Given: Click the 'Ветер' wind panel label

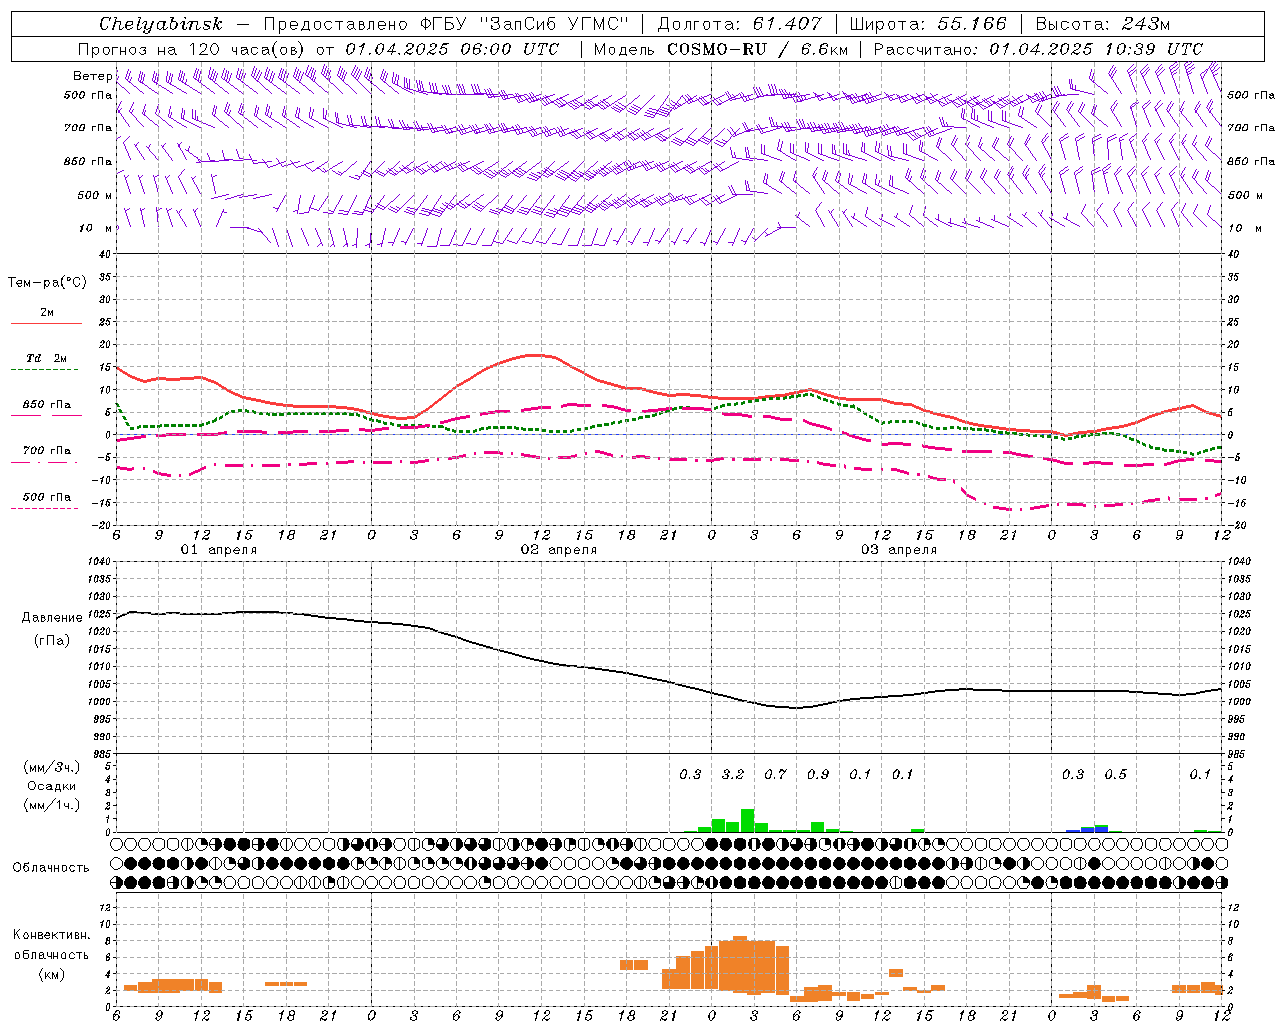Looking at the screenshot, I should click(x=92, y=76).
